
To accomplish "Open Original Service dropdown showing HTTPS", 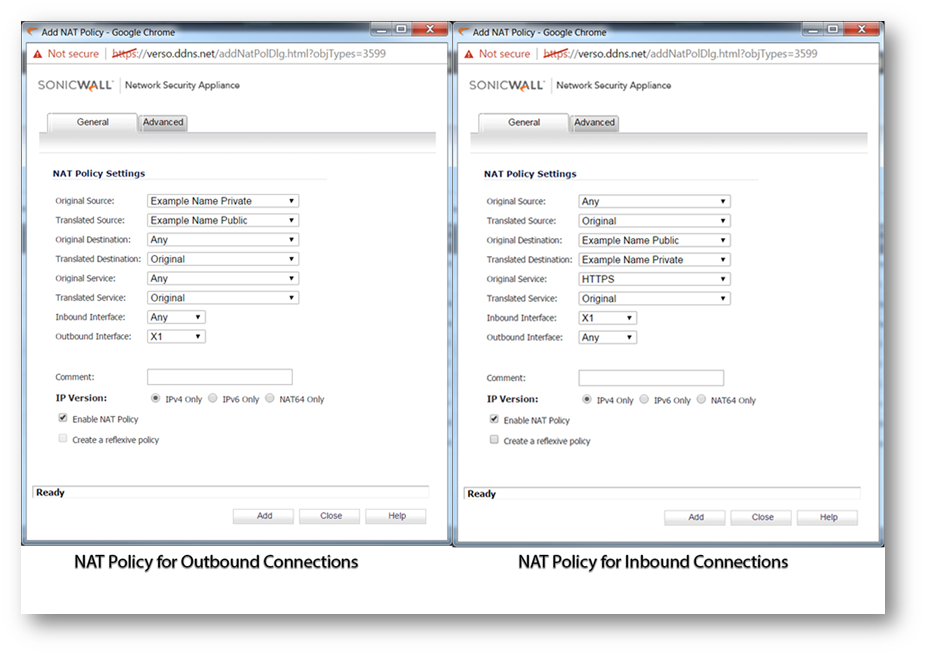I will pyautogui.click(x=654, y=279).
